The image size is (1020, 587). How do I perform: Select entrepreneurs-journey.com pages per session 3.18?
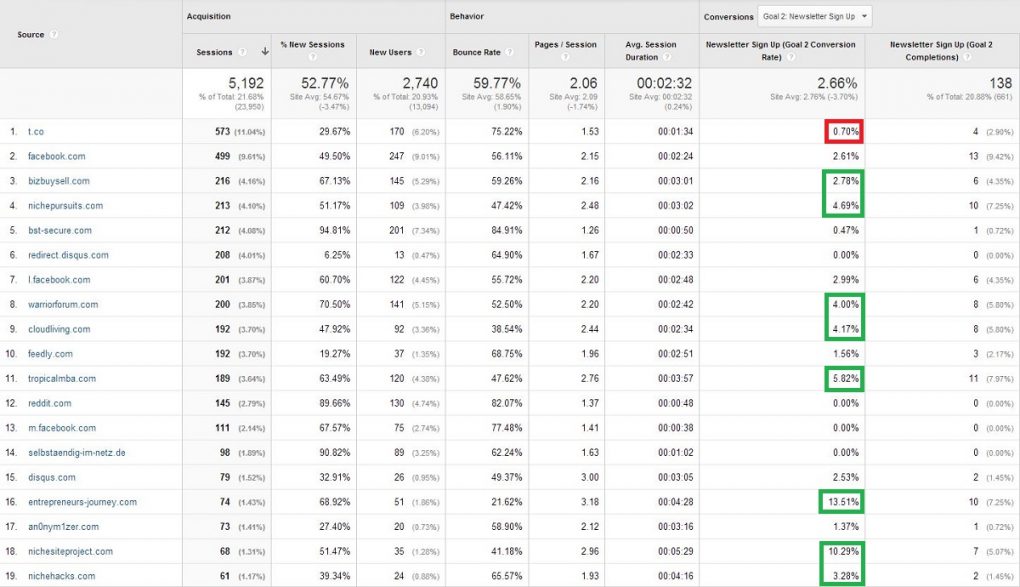[590, 502]
